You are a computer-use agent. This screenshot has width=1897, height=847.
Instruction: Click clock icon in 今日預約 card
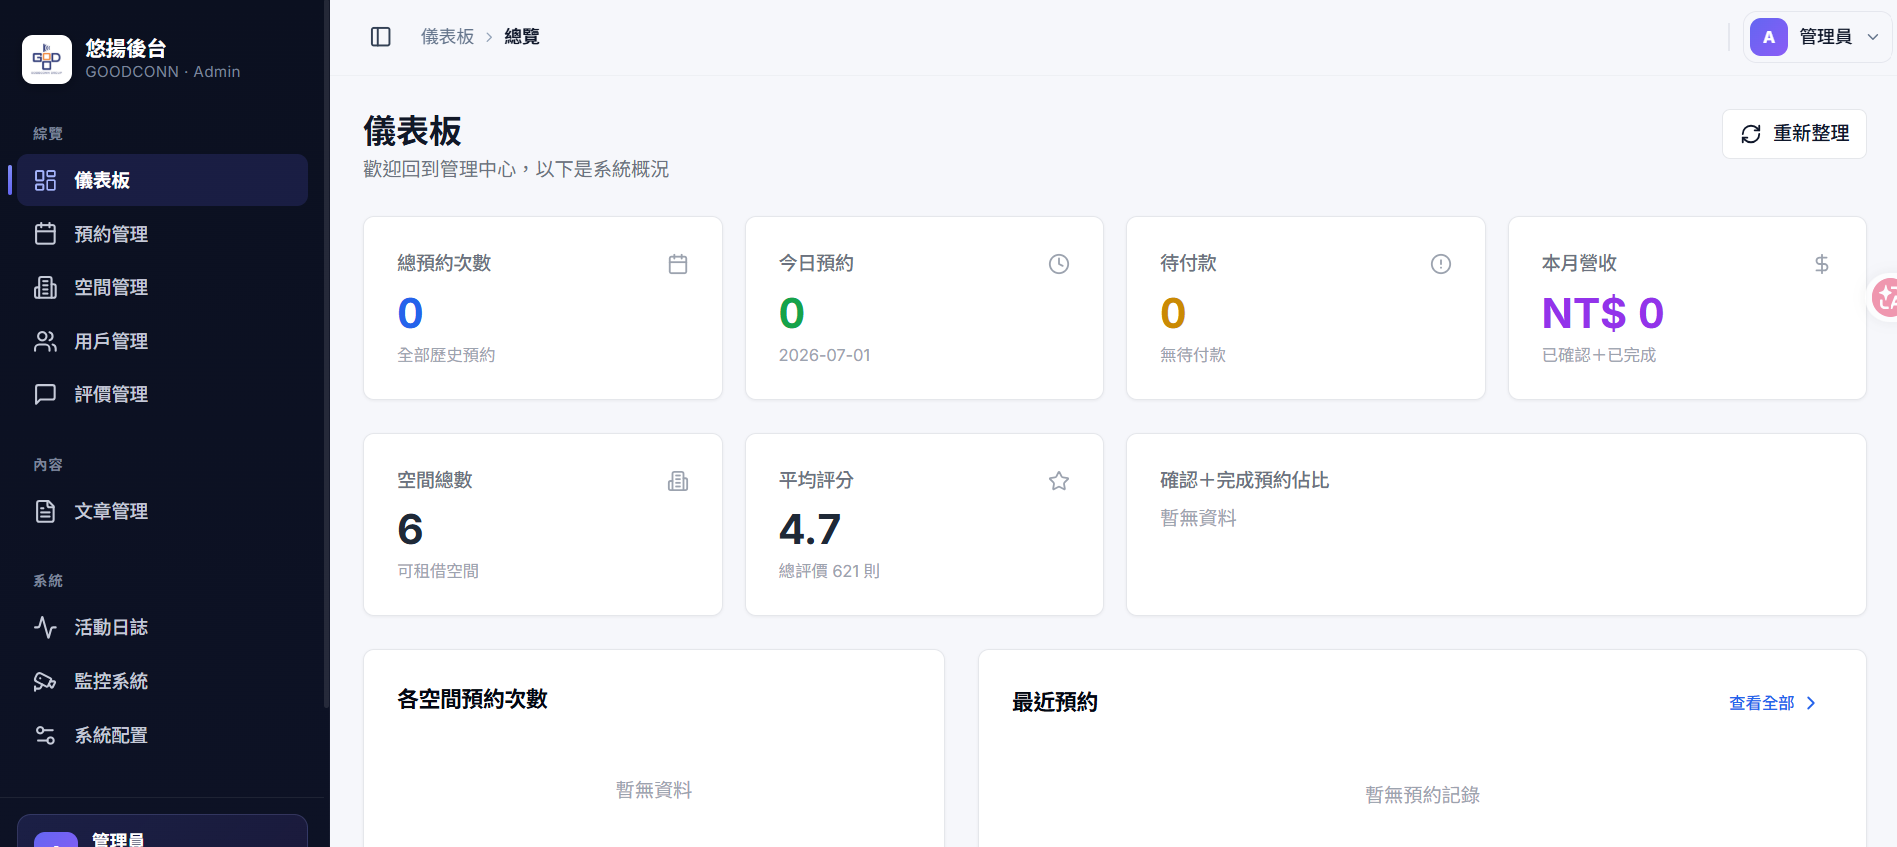pos(1059,264)
